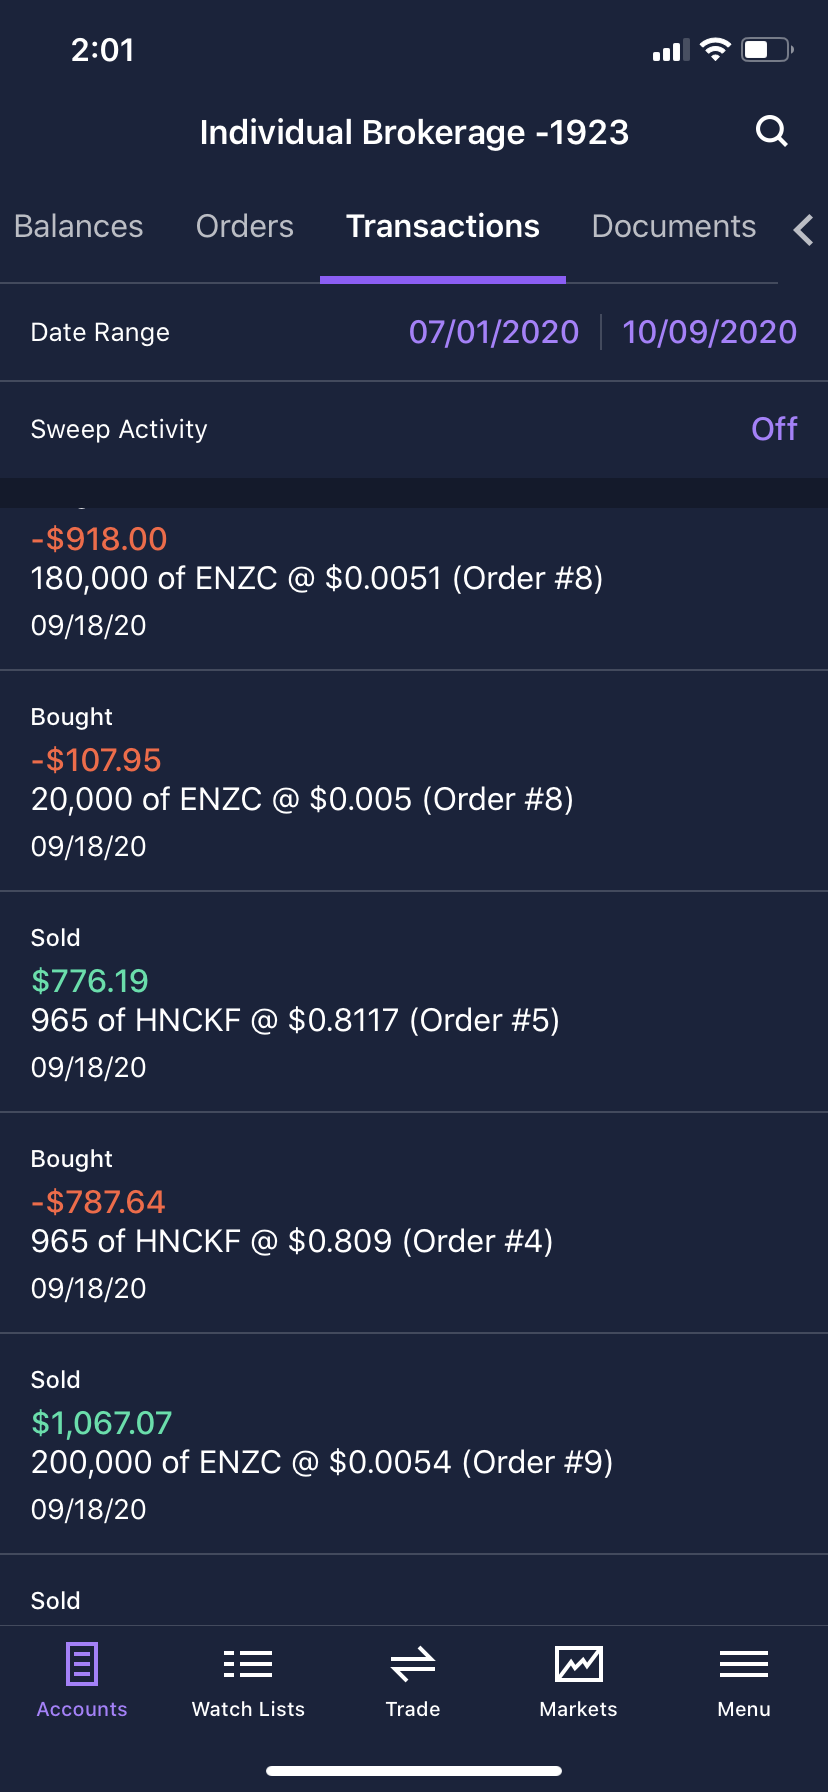Open the Accounts icon in bottom bar

coord(82,1665)
